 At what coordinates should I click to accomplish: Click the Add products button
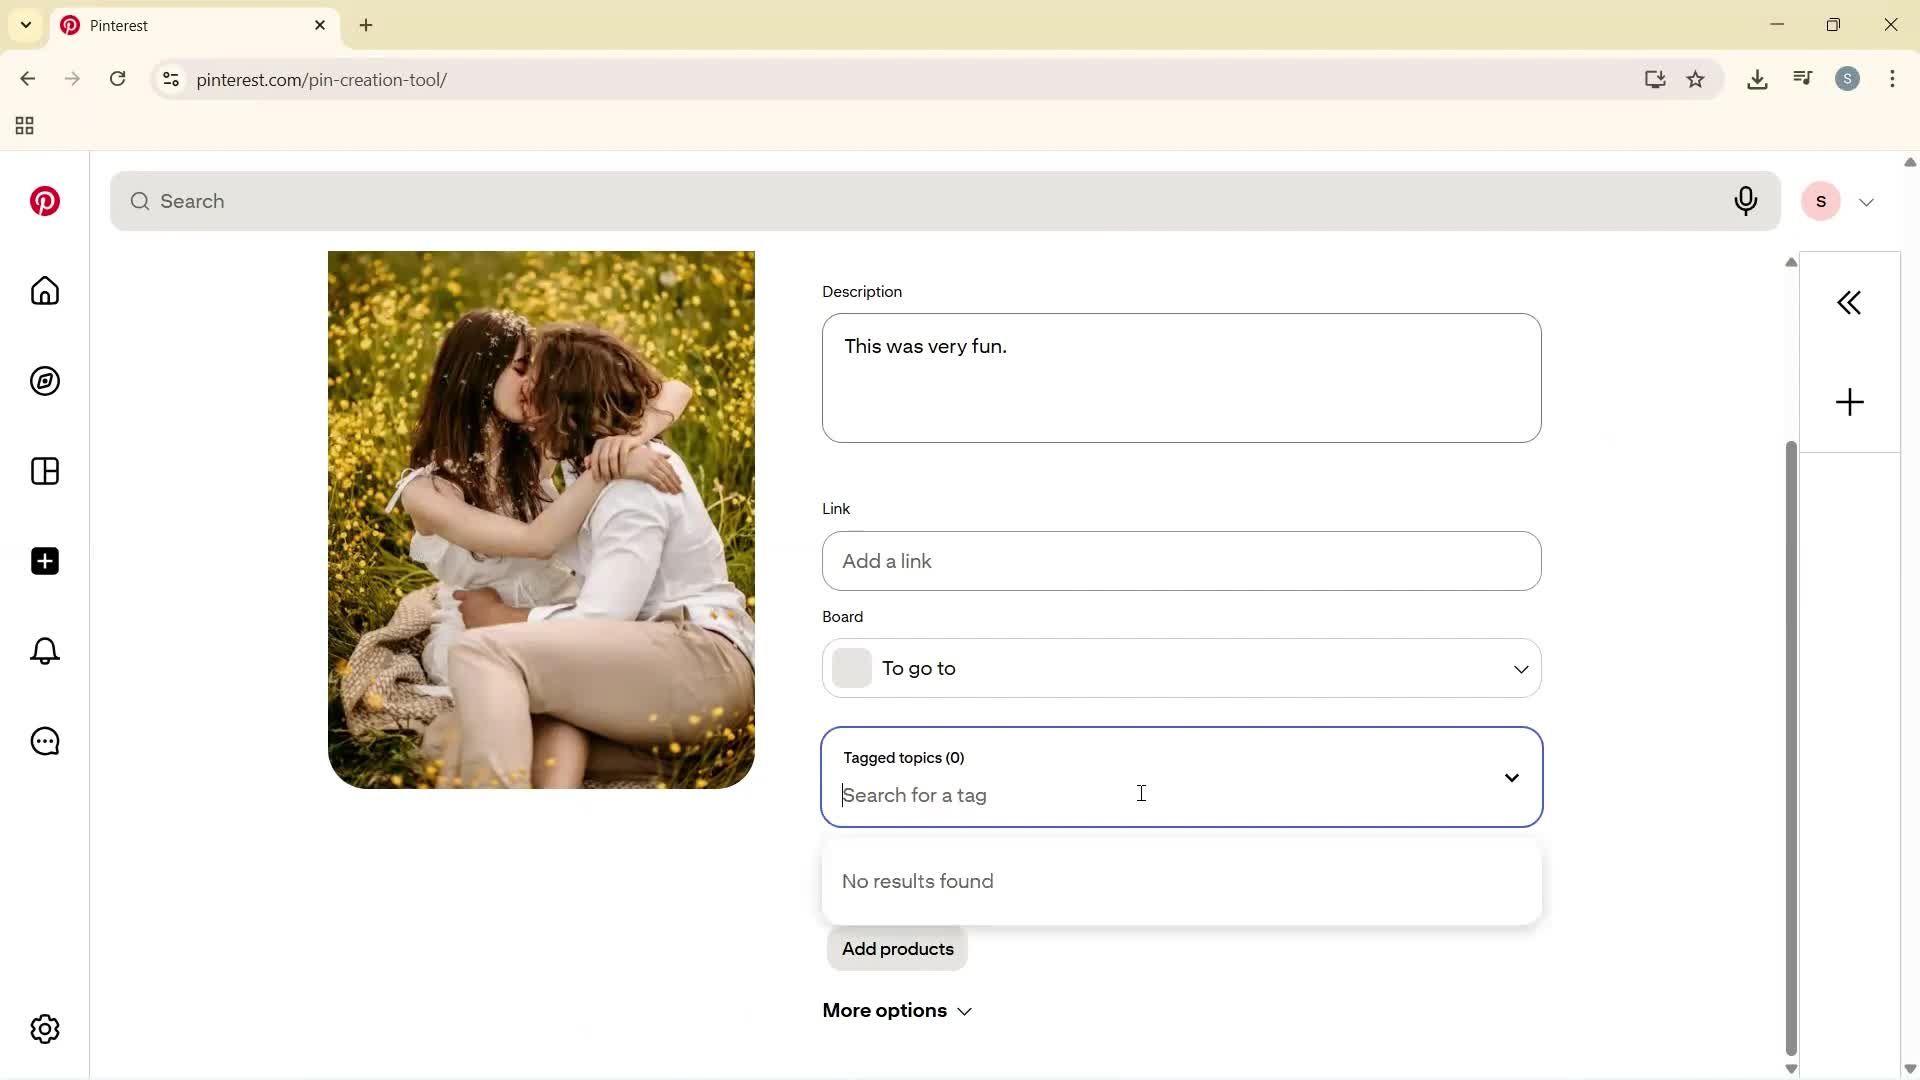coord(896,949)
